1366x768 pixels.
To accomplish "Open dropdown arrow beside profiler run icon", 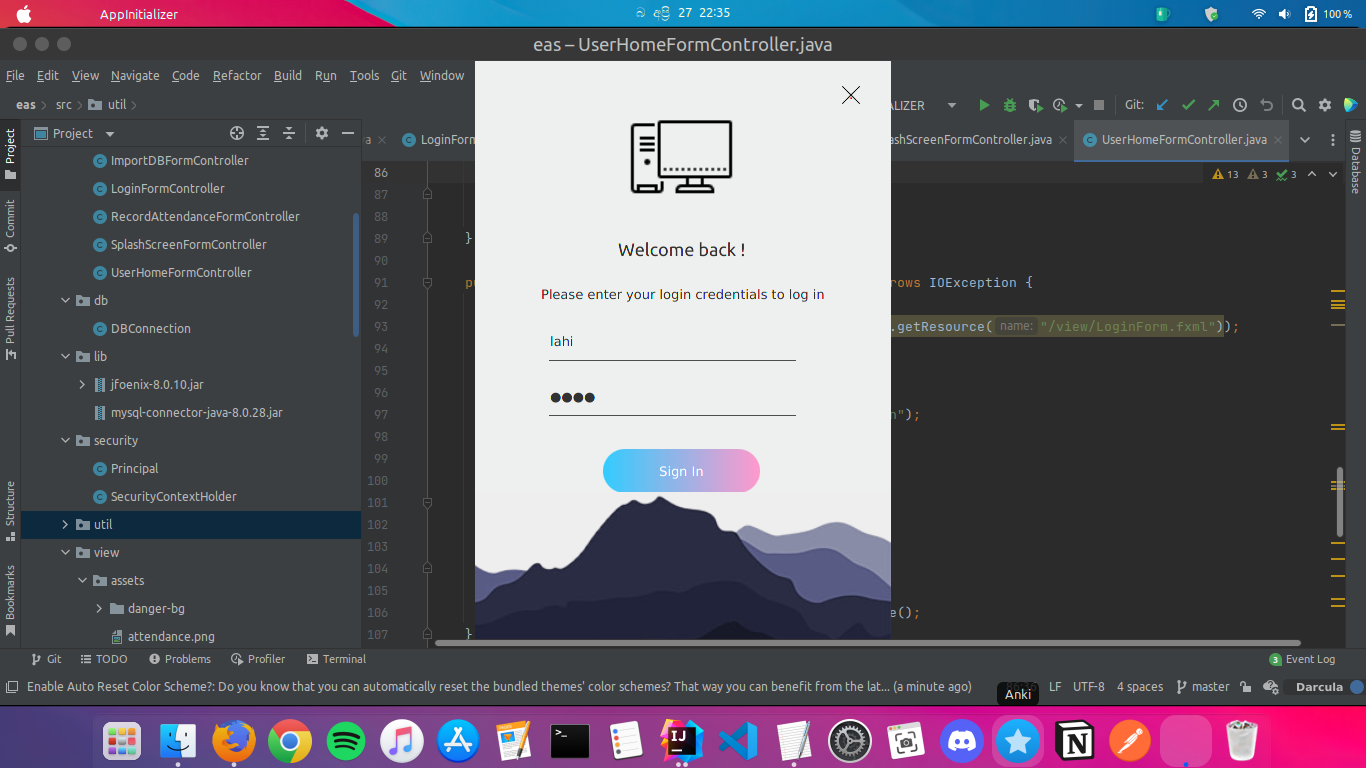I will (1079, 105).
